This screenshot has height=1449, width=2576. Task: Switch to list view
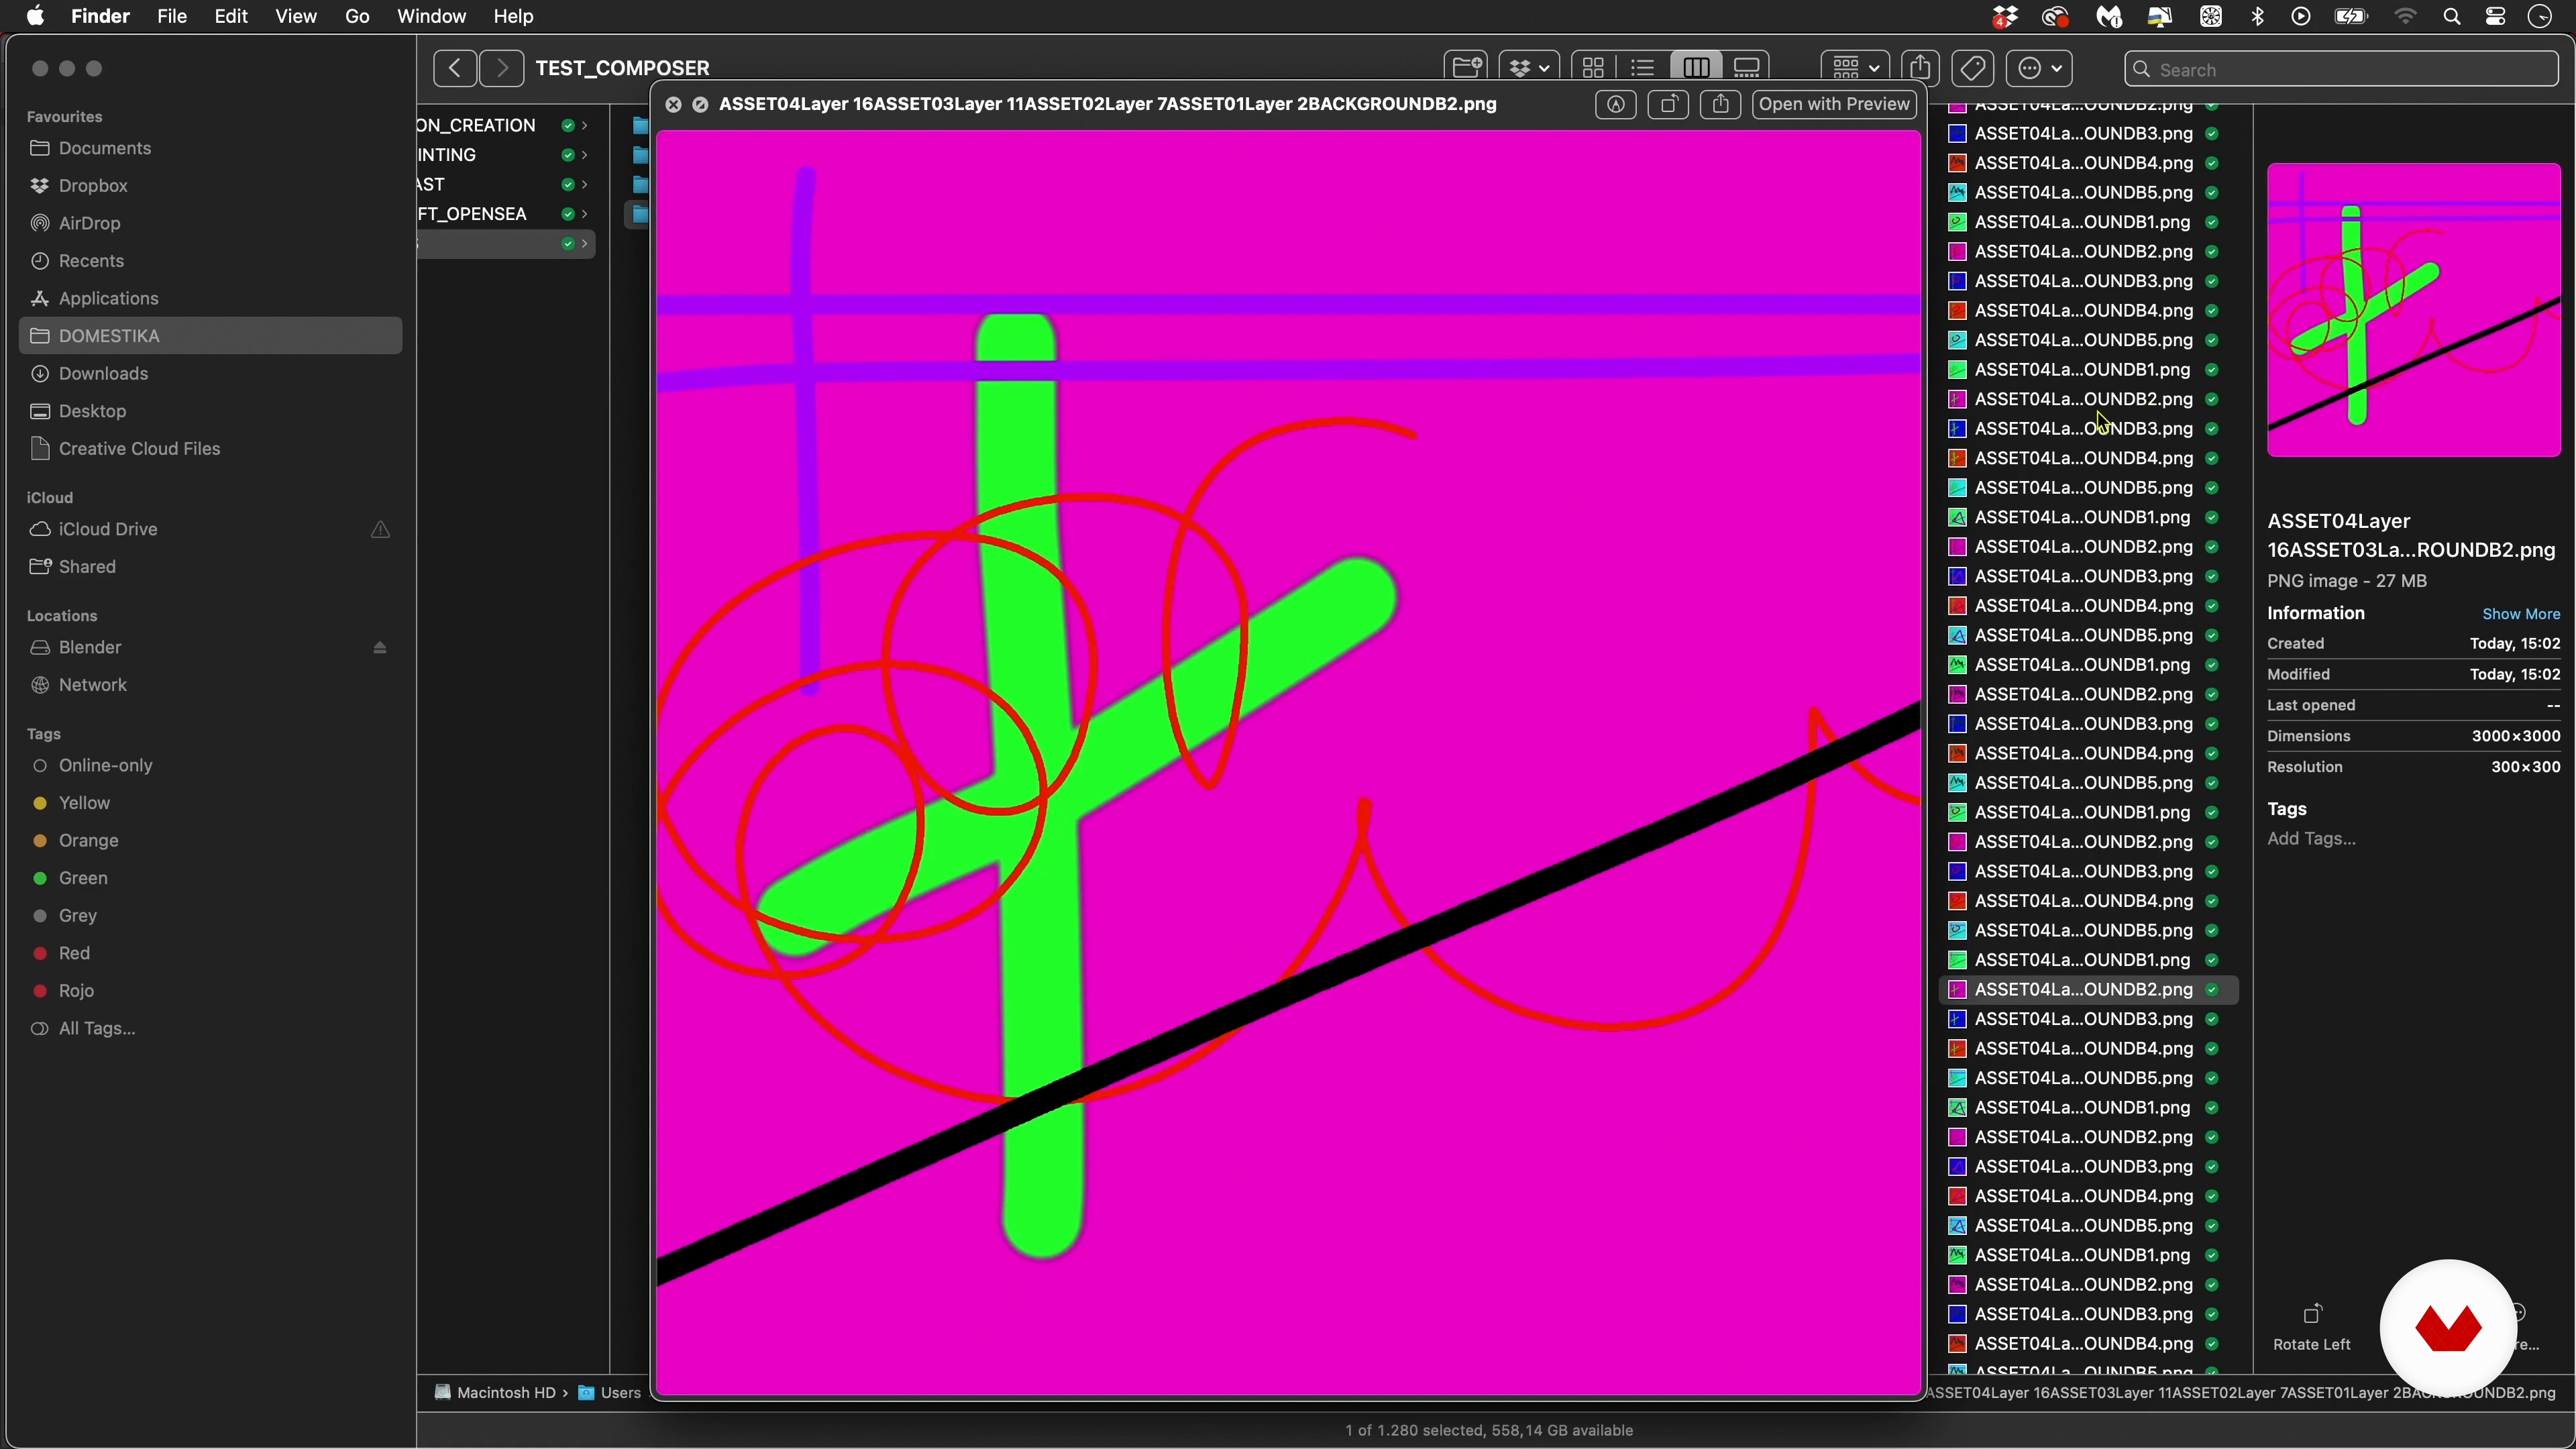(x=1642, y=68)
